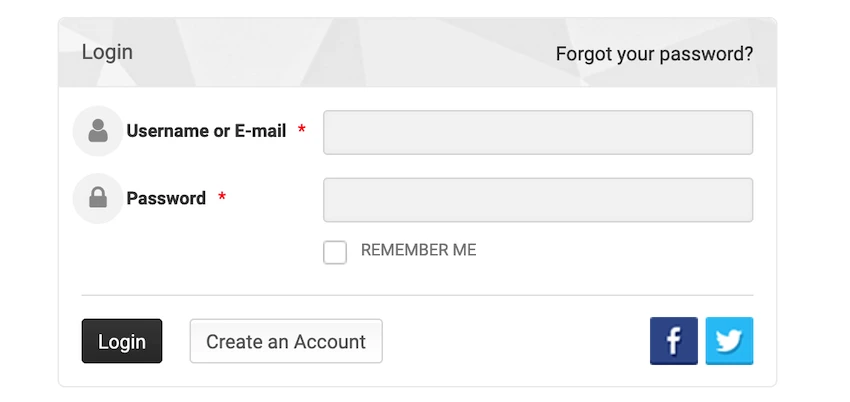Focus the Password text field
The height and width of the screenshot is (402, 850).
[x=538, y=200]
